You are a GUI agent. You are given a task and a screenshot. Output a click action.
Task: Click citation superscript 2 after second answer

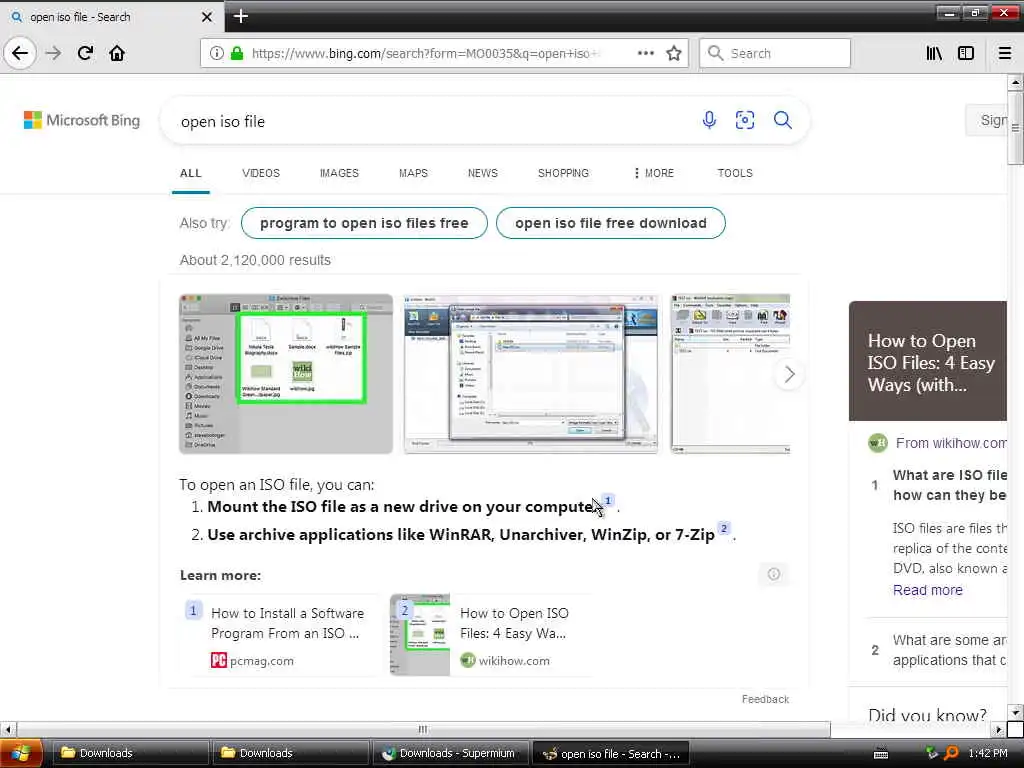pos(724,528)
